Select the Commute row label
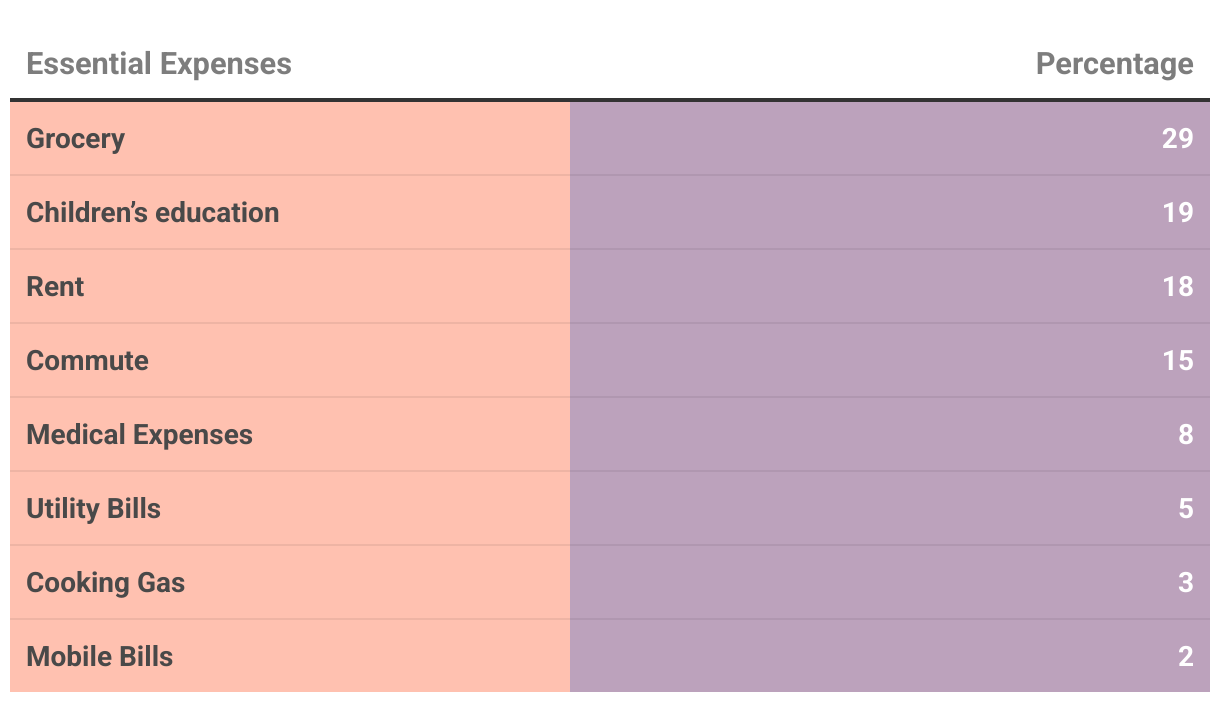1220x702 pixels. 87,360
